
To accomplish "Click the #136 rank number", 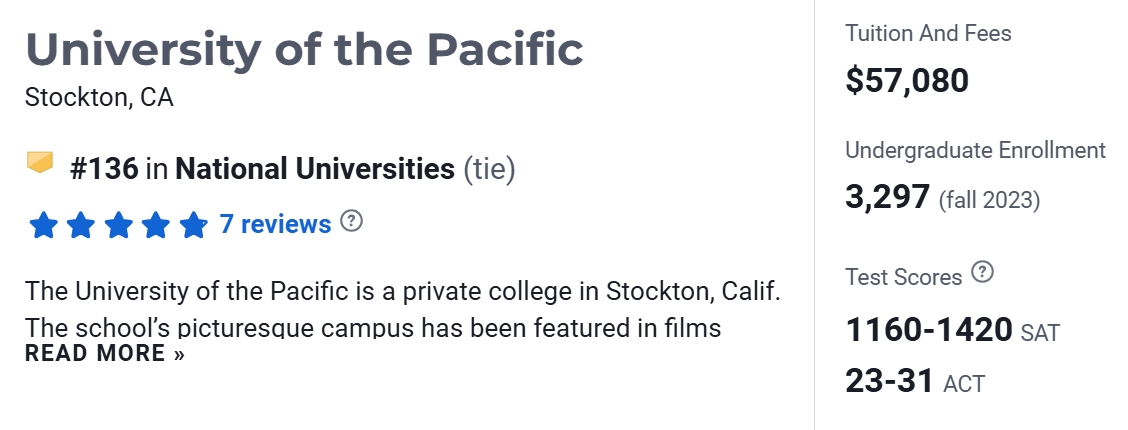I will 104,169.
